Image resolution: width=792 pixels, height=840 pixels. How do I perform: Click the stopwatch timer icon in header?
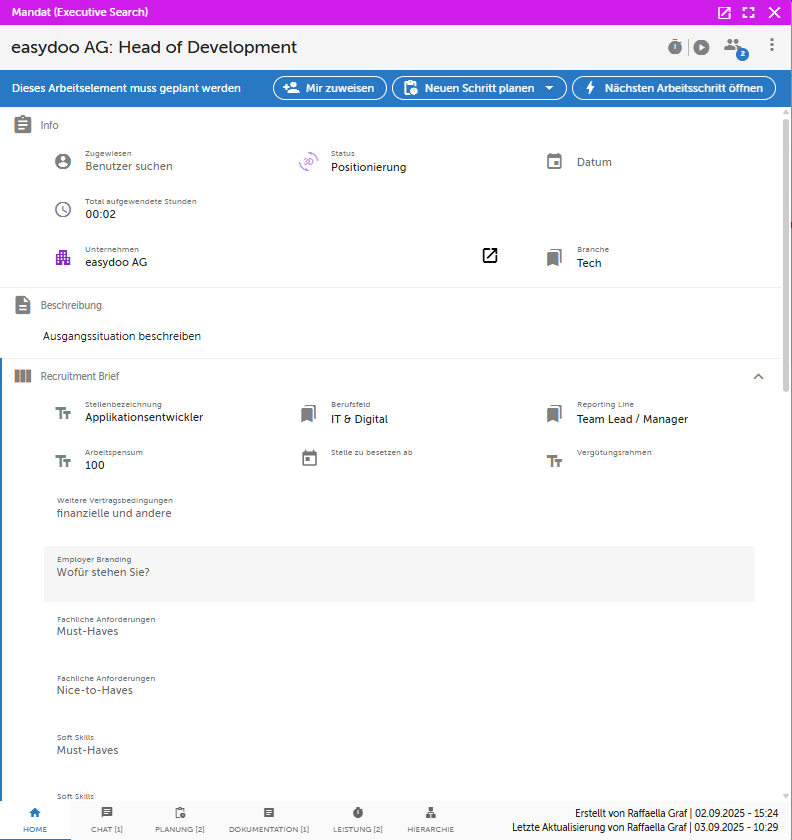tap(675, 47)
